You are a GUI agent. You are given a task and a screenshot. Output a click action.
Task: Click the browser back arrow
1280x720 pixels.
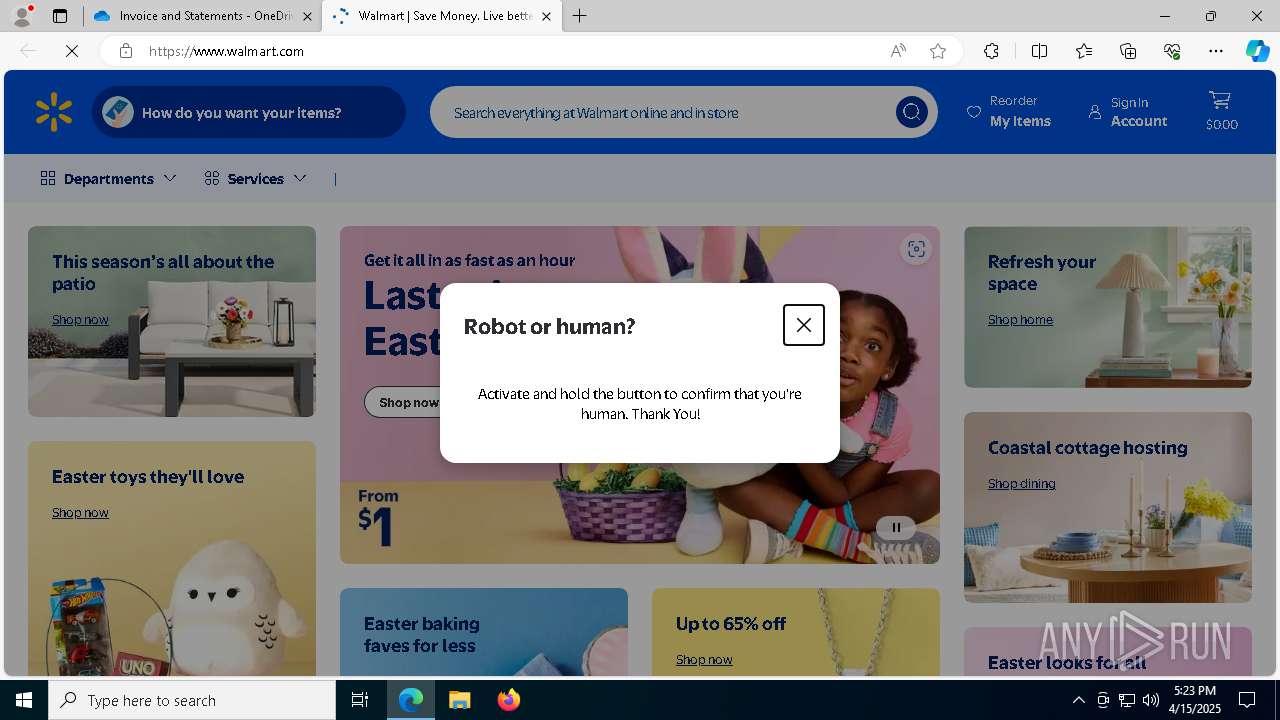(x=28, y=51)
